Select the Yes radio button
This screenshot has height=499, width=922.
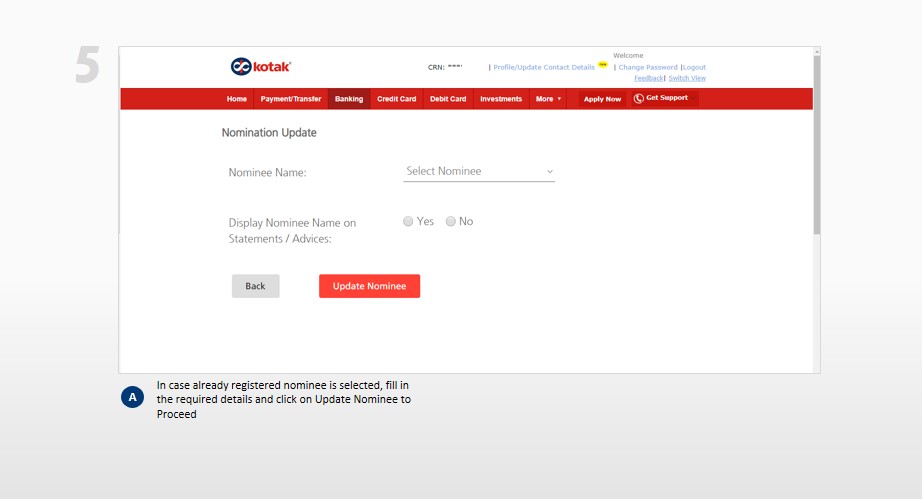point(408,222)
